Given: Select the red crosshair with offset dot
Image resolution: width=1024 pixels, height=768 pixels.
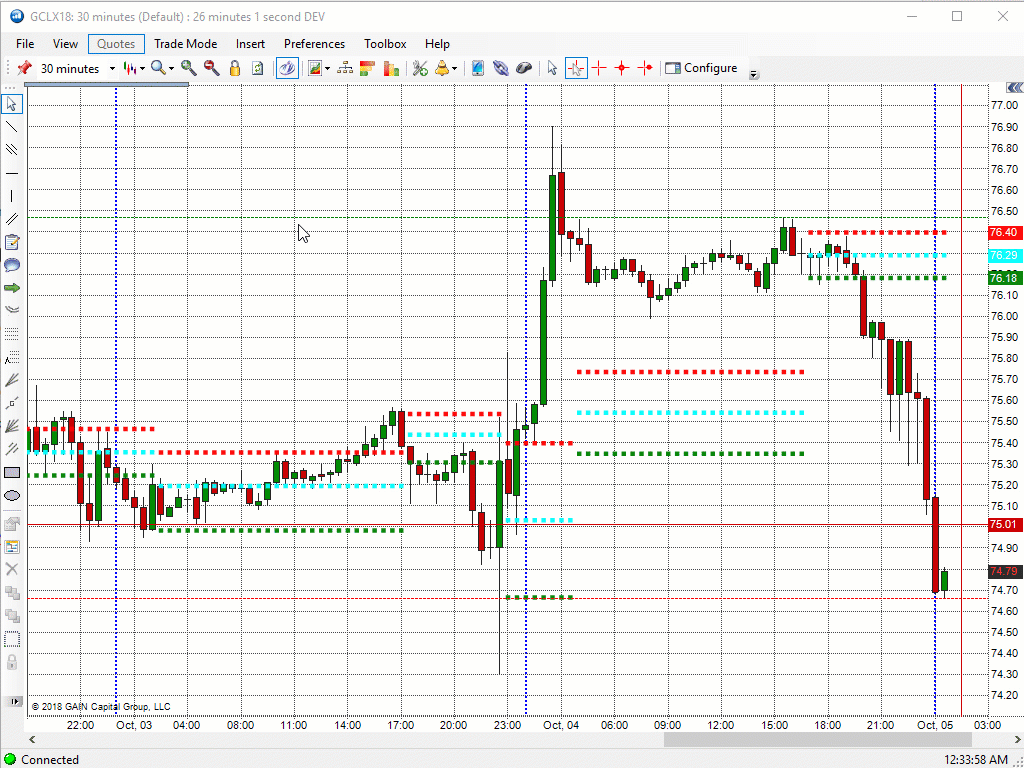Looking at the screenshot, I should [x=645, y=68].
